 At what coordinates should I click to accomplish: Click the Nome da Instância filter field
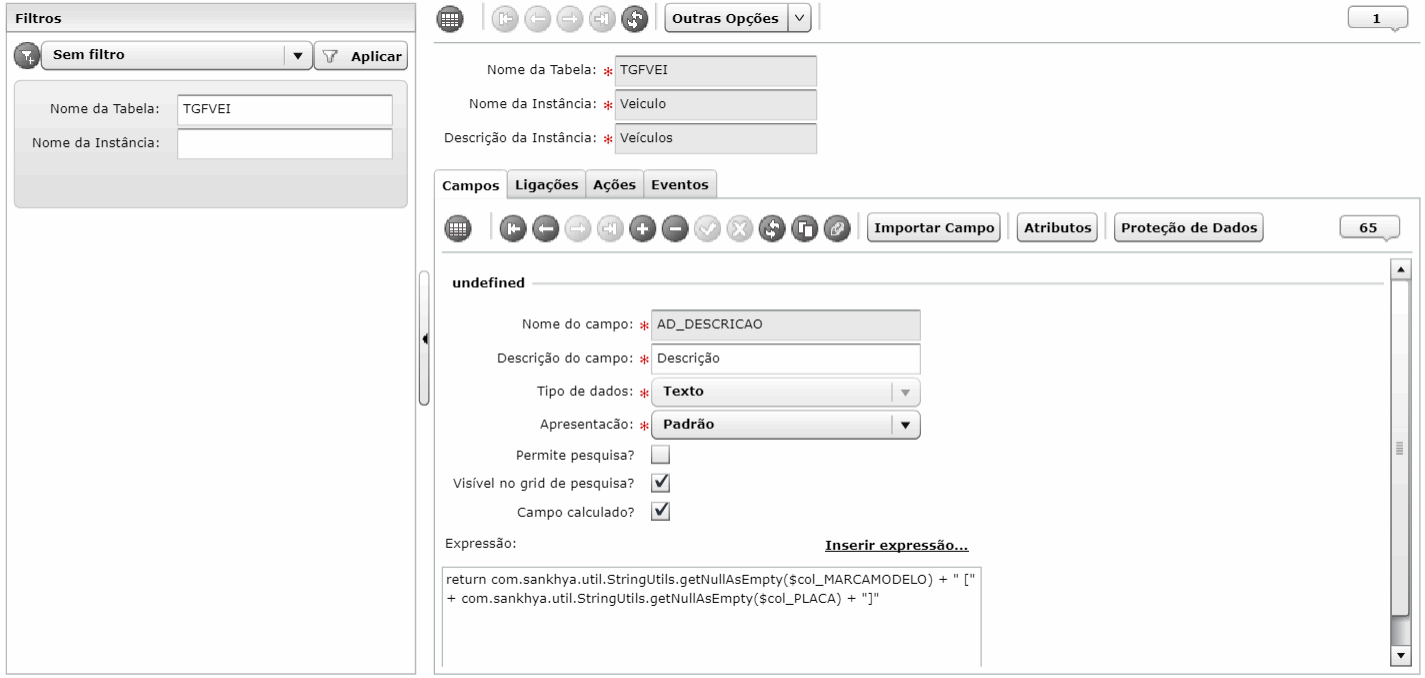click(x=285, y=143)
